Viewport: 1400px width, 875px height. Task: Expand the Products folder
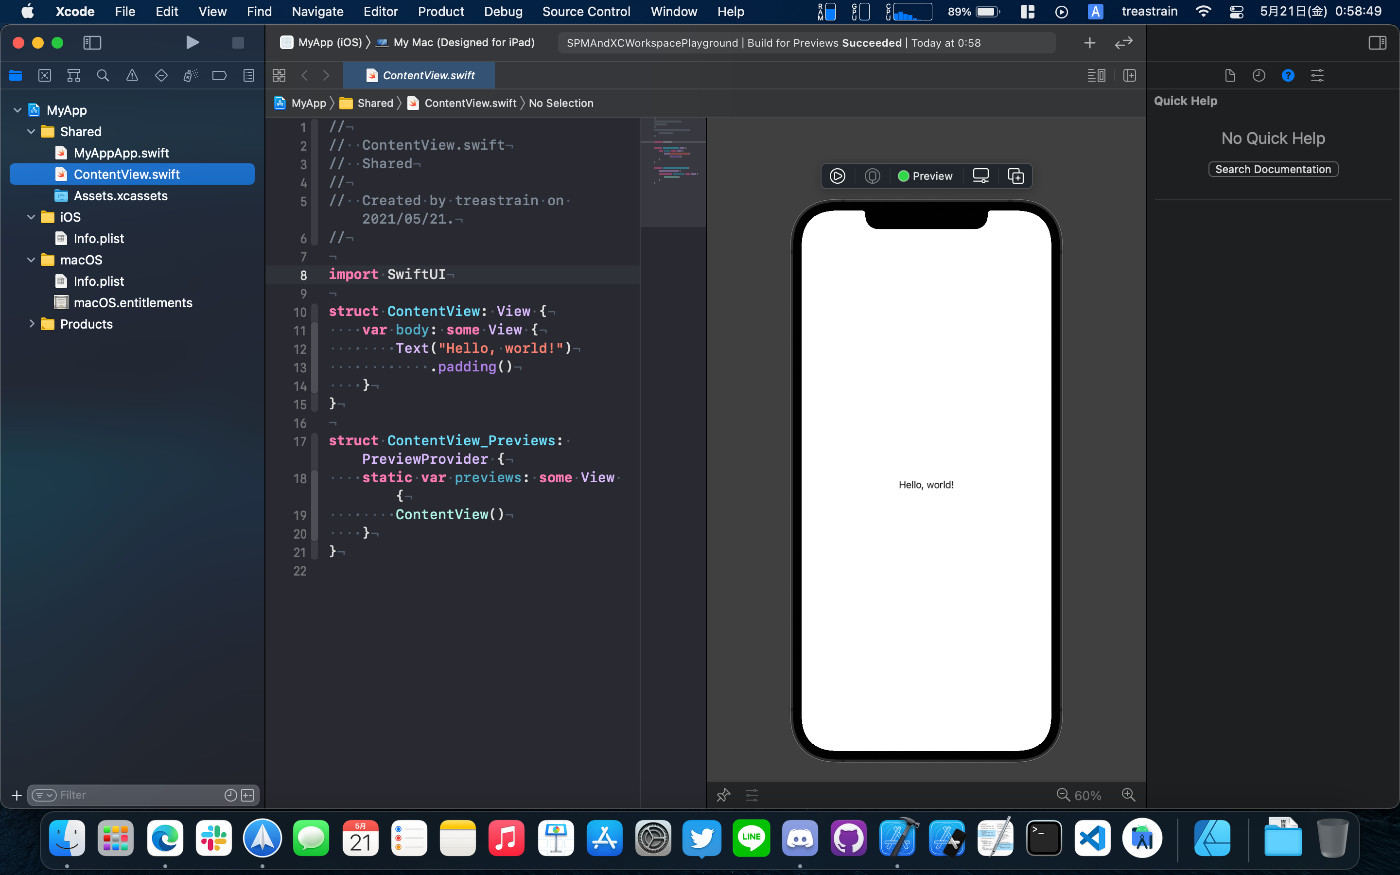tap(31, 324)
